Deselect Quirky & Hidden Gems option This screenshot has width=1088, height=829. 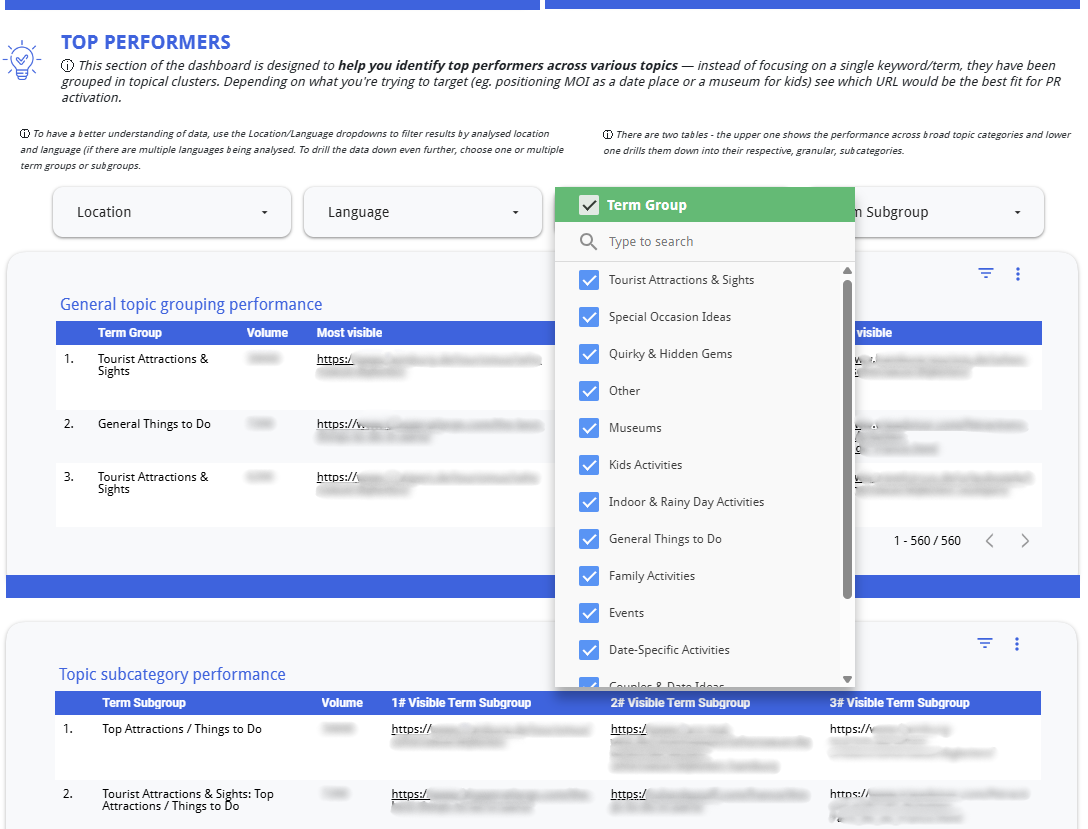pos(589,354)
